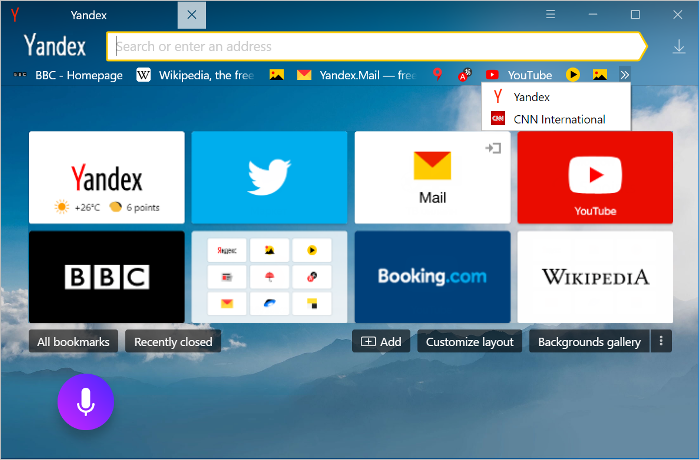Click the Yandex logo beside the address bar
This screenshot has height=460, width=700.
(55, 46)
